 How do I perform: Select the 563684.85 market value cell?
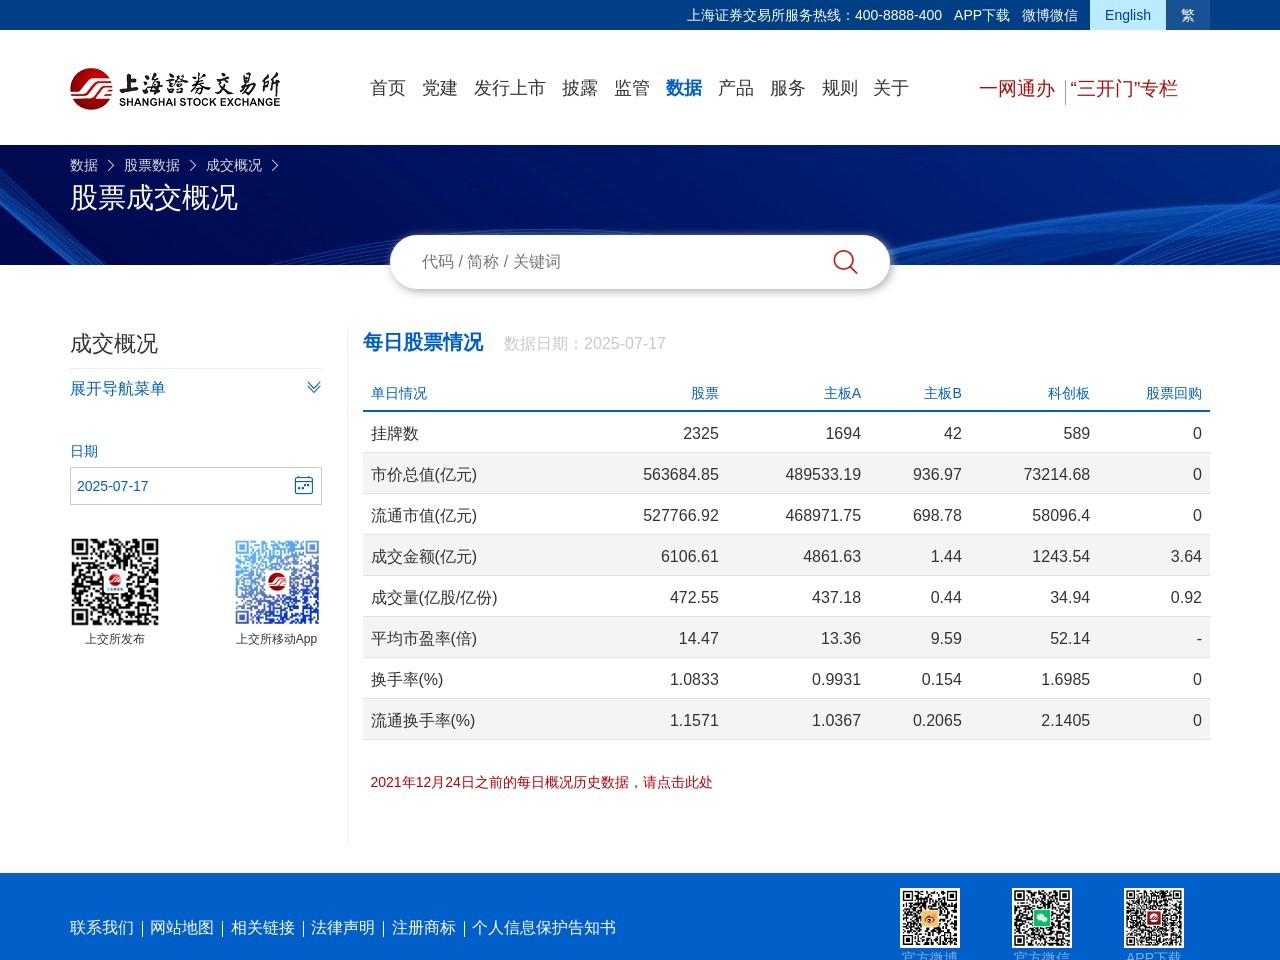[x=681, y=474]
